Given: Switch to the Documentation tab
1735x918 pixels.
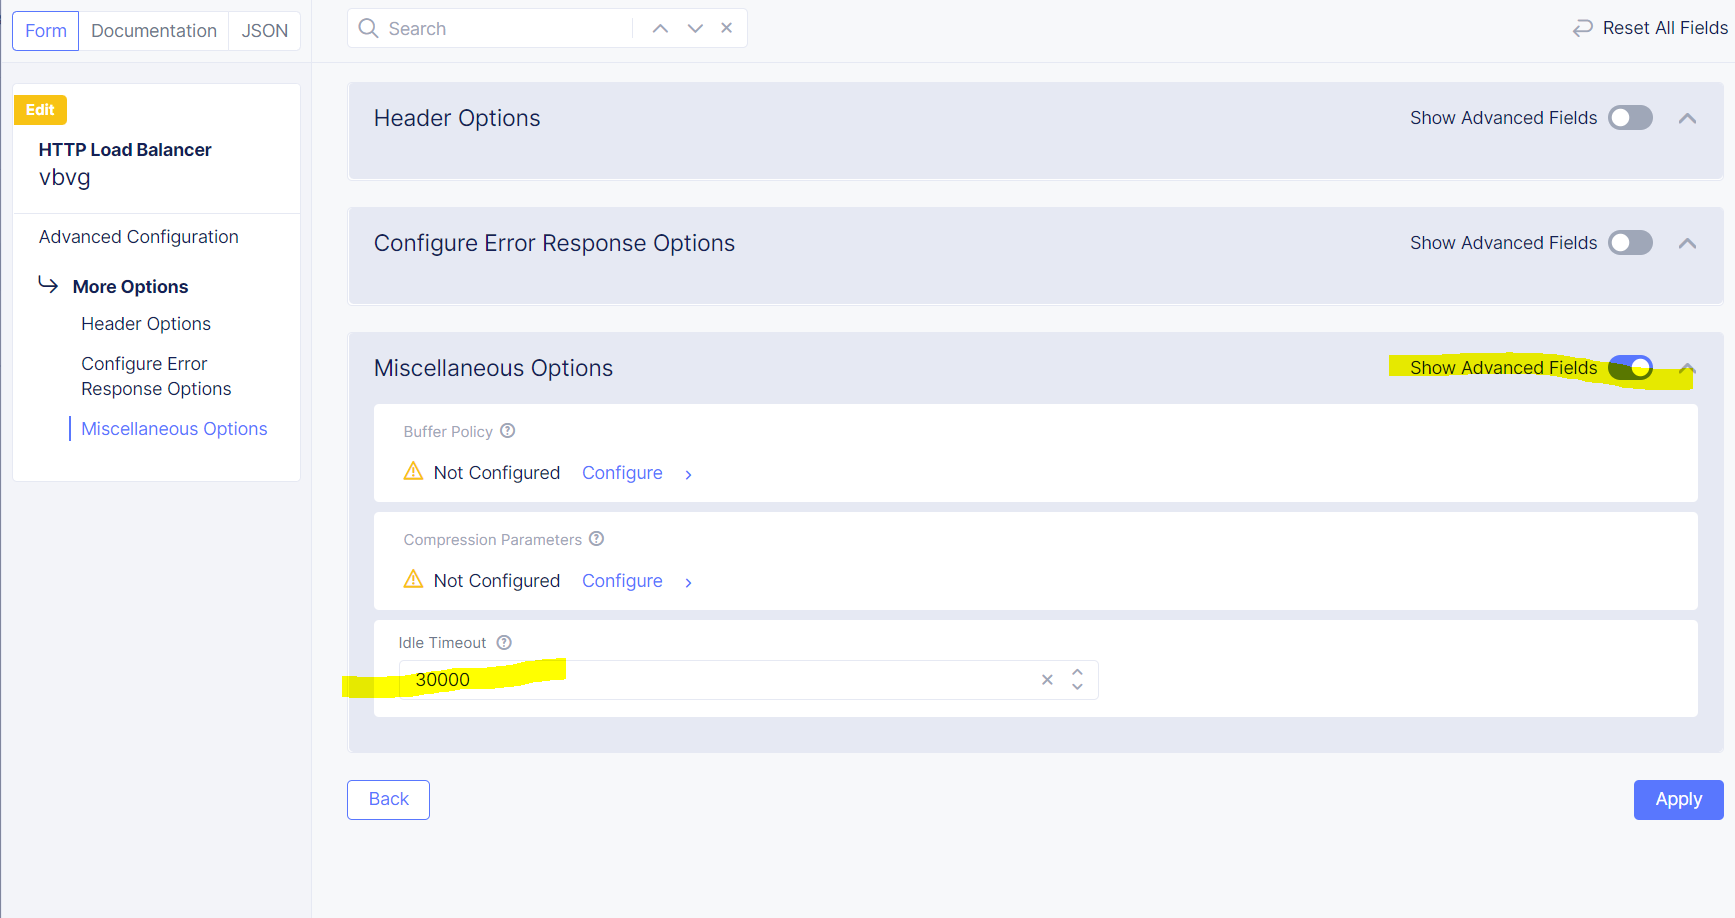Looking at the screenshot, I should point(153,30).
